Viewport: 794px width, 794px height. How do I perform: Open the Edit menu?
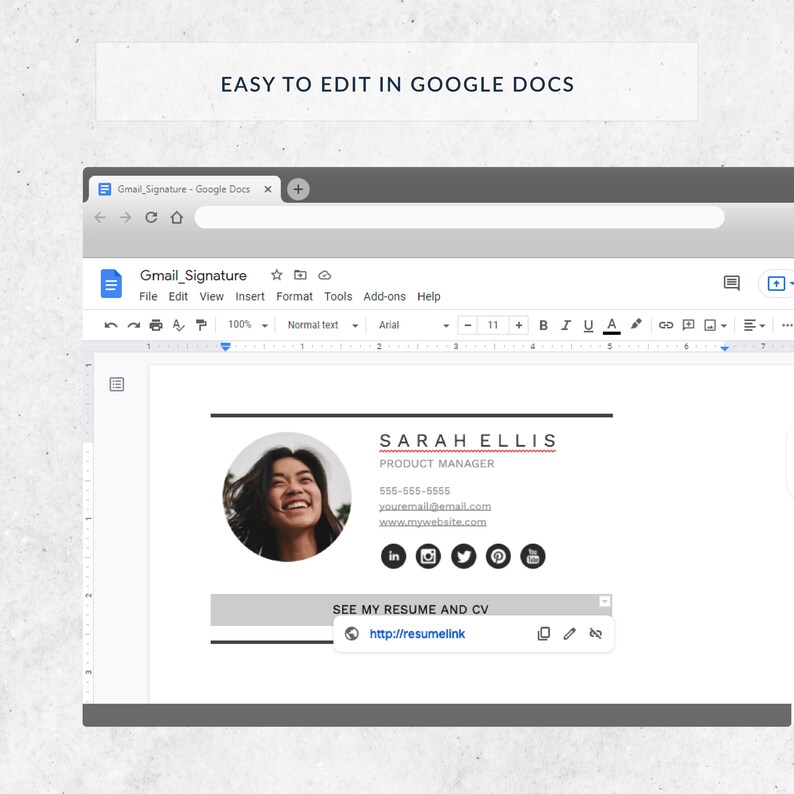(178, 296)
